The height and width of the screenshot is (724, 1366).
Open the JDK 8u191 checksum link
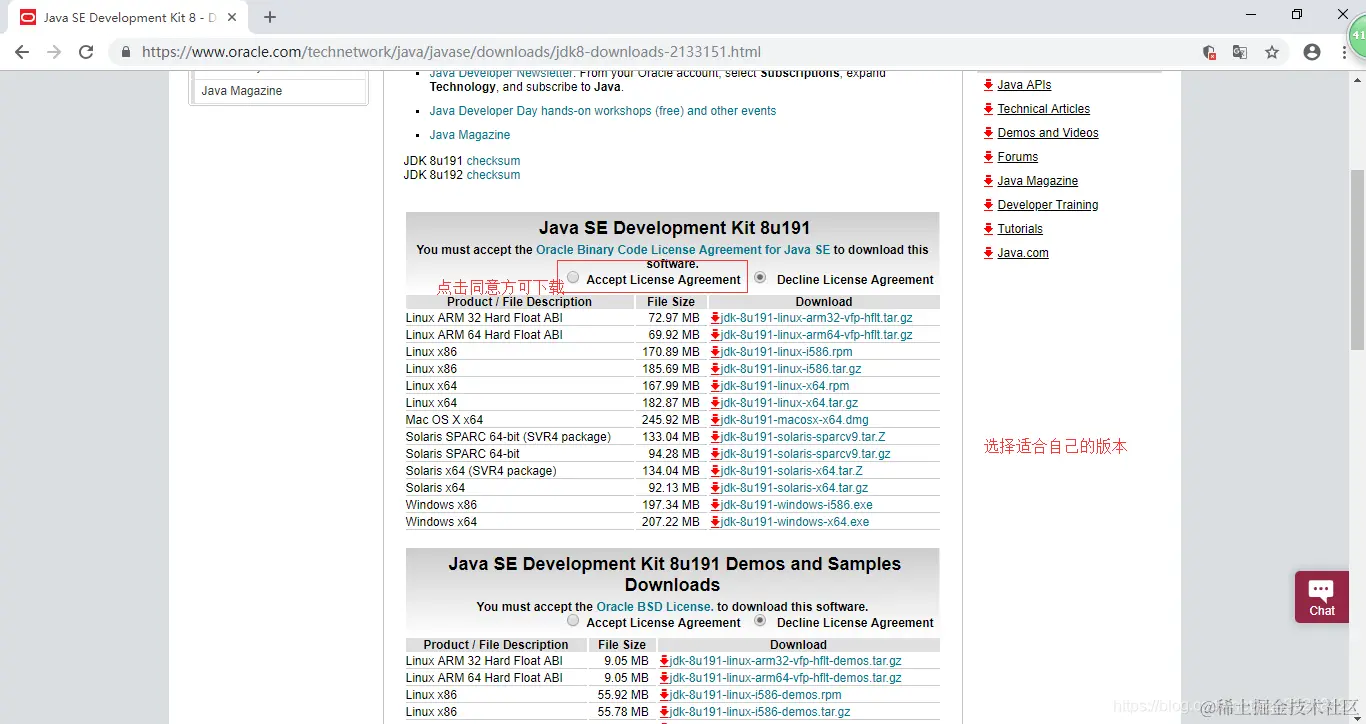click(493, 161)
